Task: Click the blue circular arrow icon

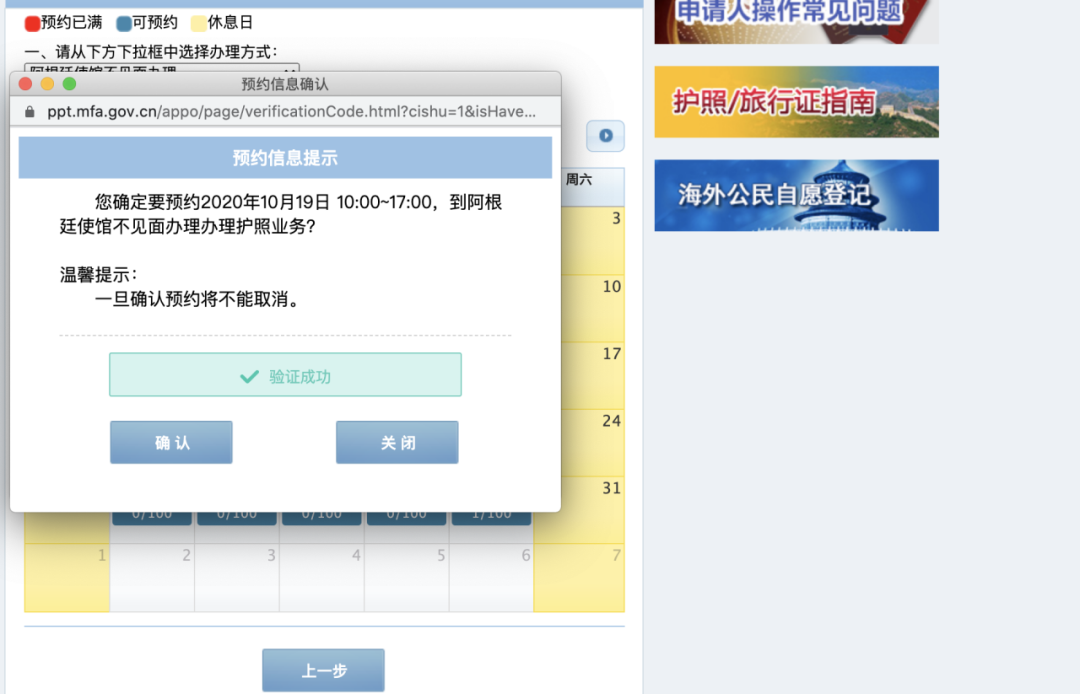Action: (x=605, y=135)
